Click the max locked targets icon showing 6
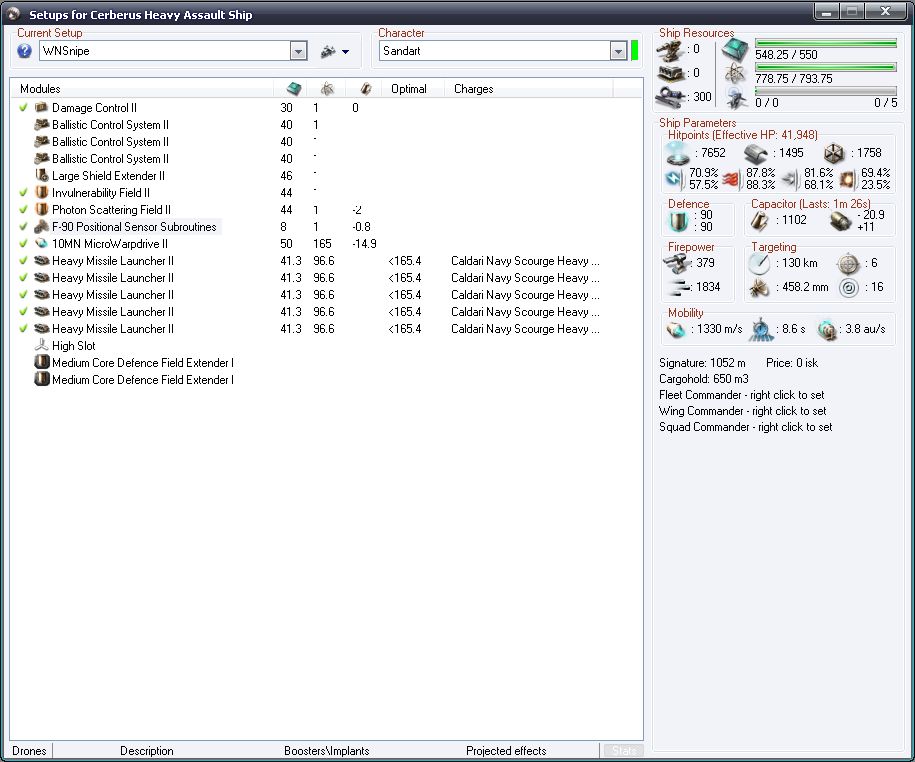The width and height of the screenshot is (915, 762). [x=848, y=264]
